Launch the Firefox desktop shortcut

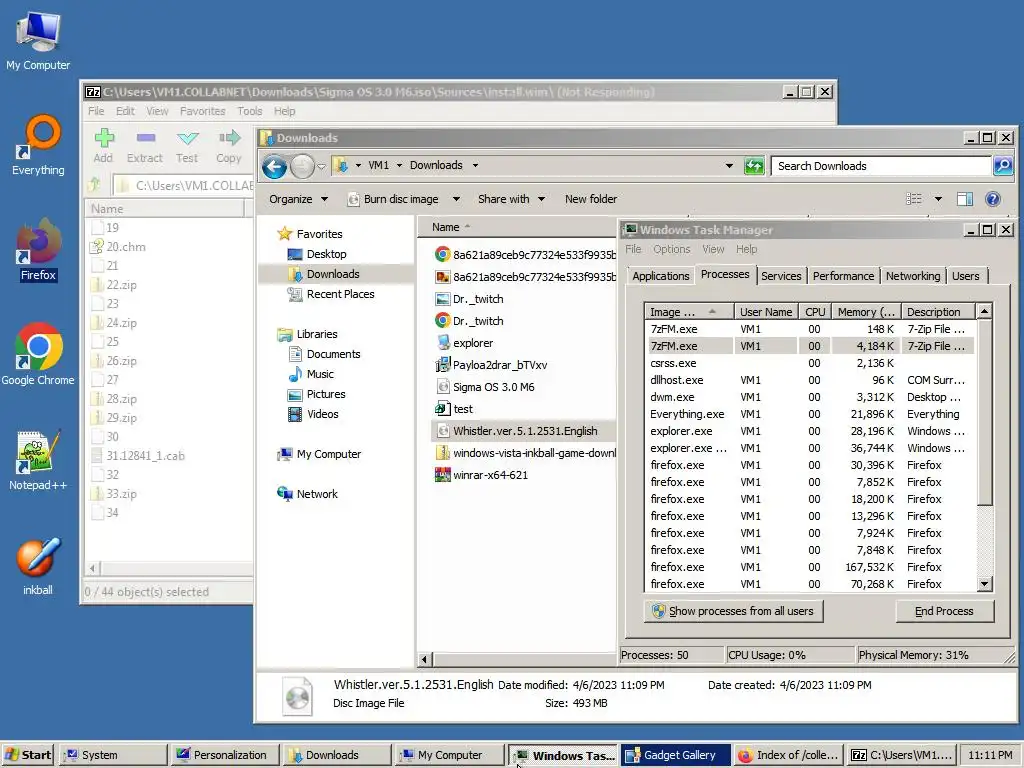pos(38,251)
